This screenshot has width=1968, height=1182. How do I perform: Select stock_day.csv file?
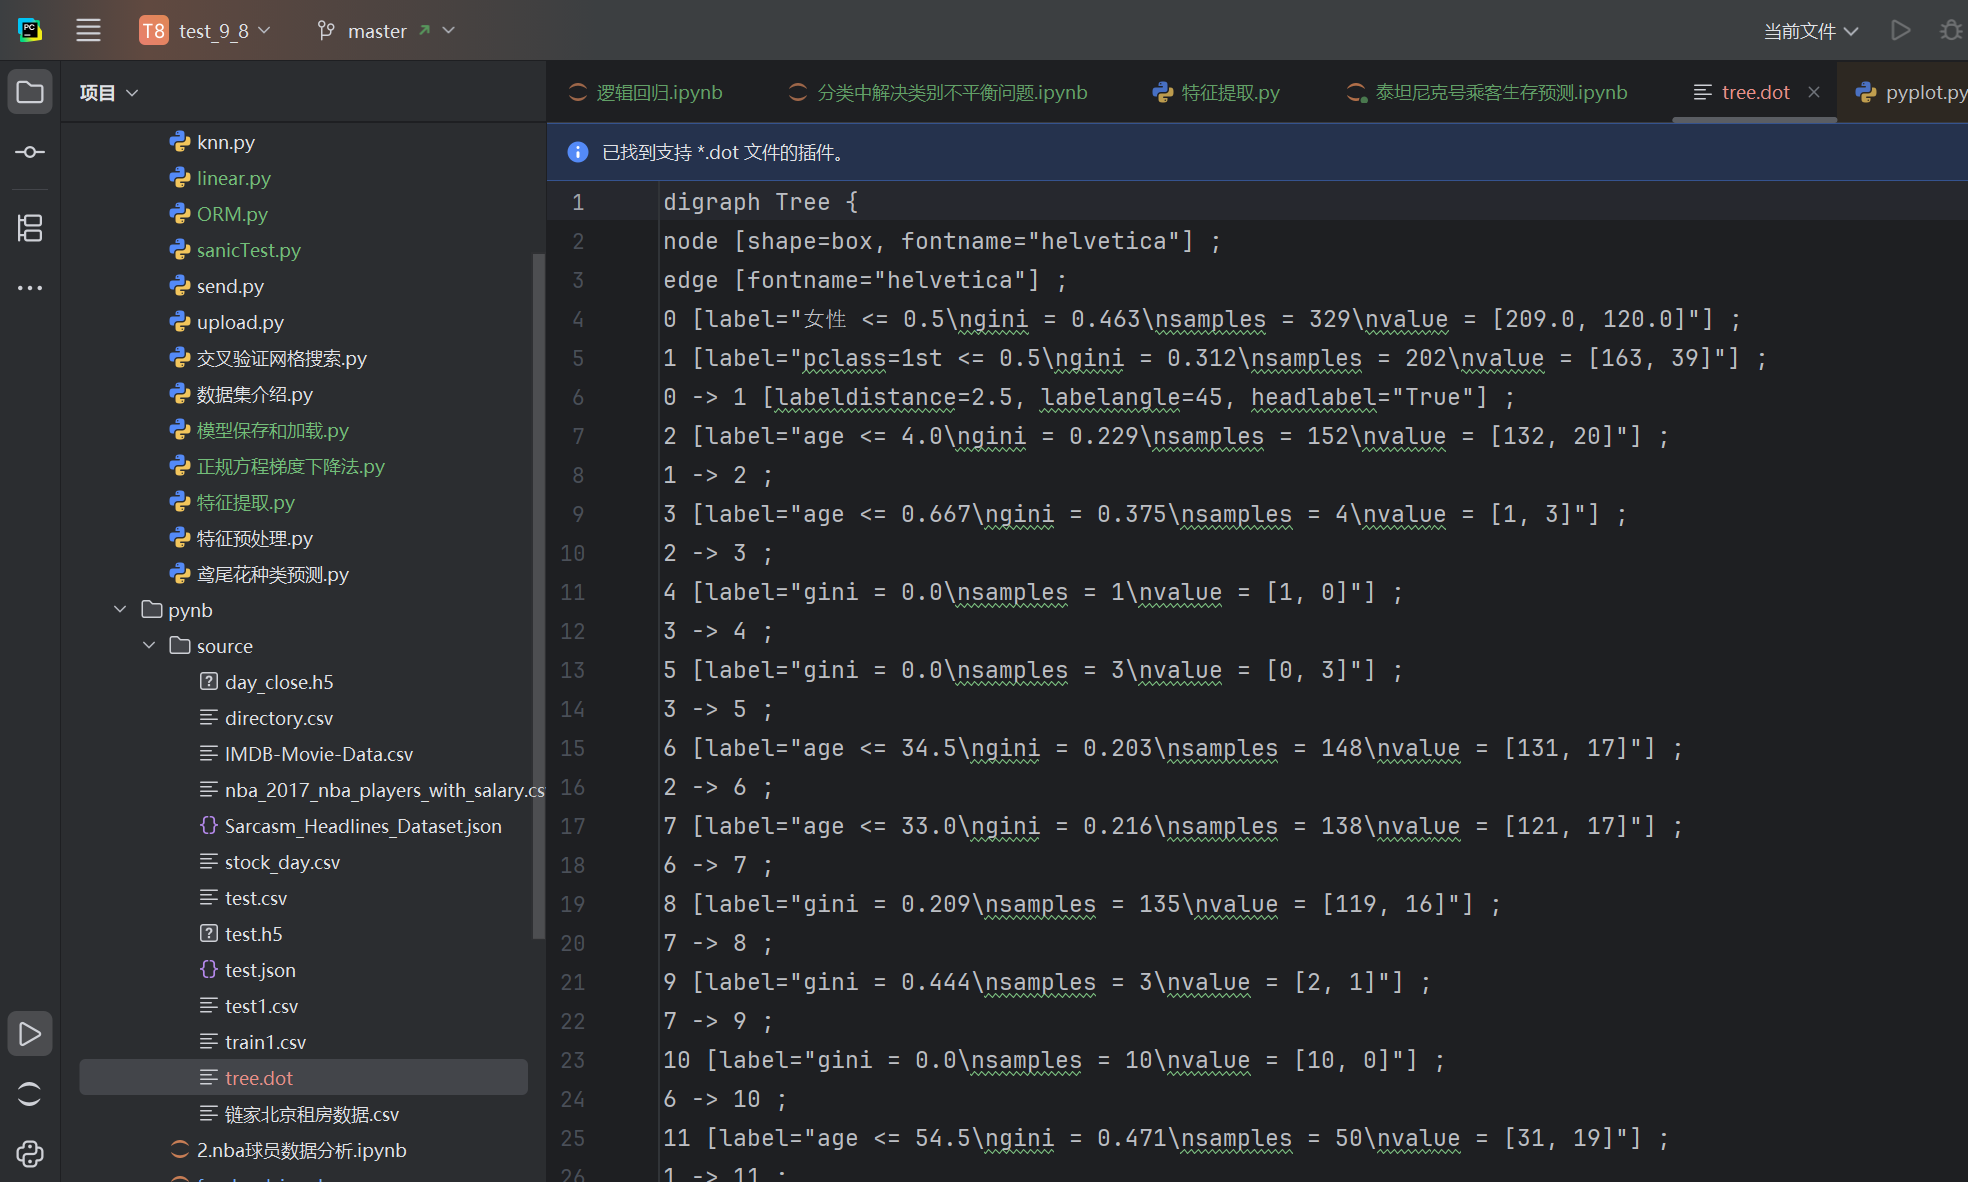click(282, 862)
